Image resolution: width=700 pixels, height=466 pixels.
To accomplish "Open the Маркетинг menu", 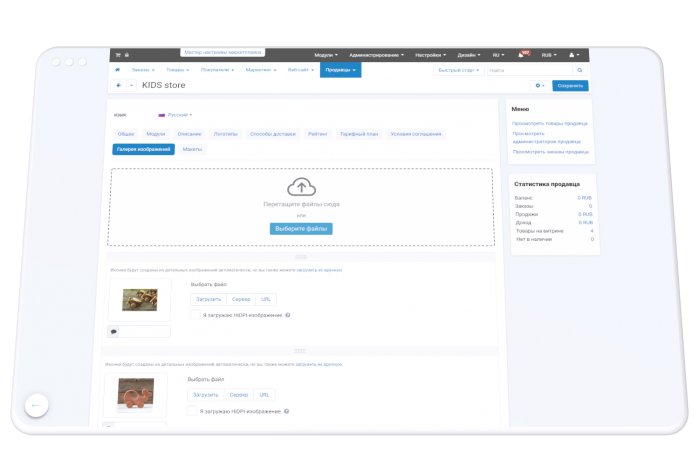I will pyautogui.click(x=261, y=70).
